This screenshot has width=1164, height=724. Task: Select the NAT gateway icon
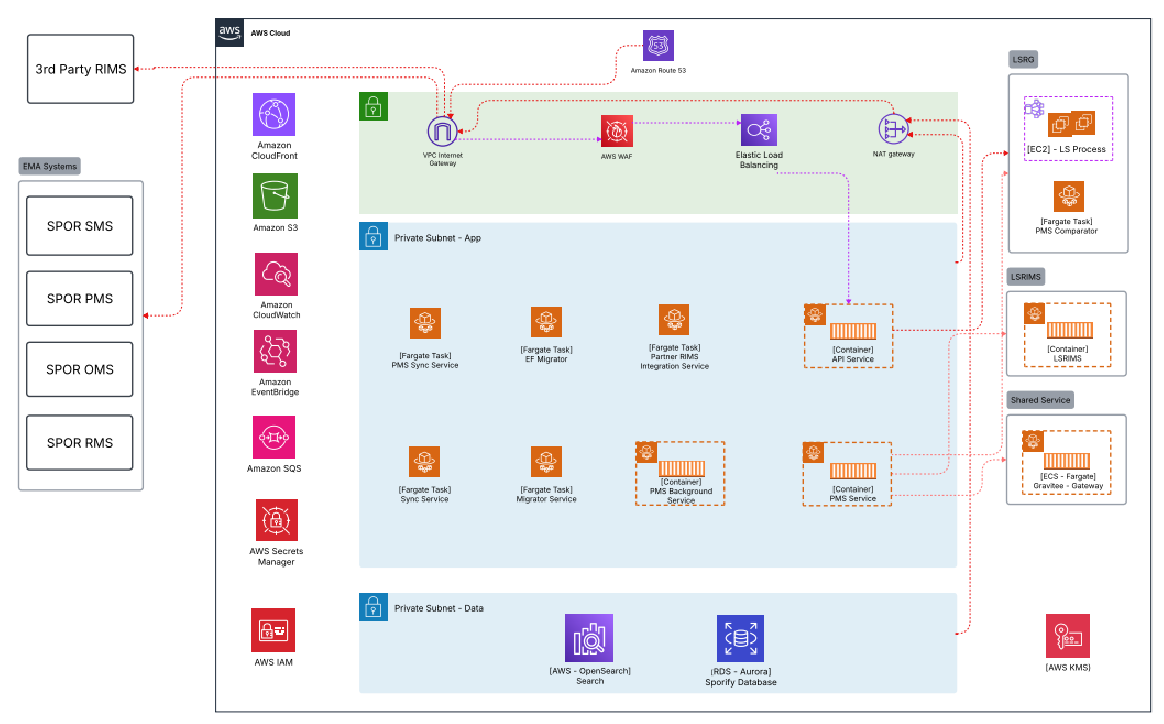893,129
